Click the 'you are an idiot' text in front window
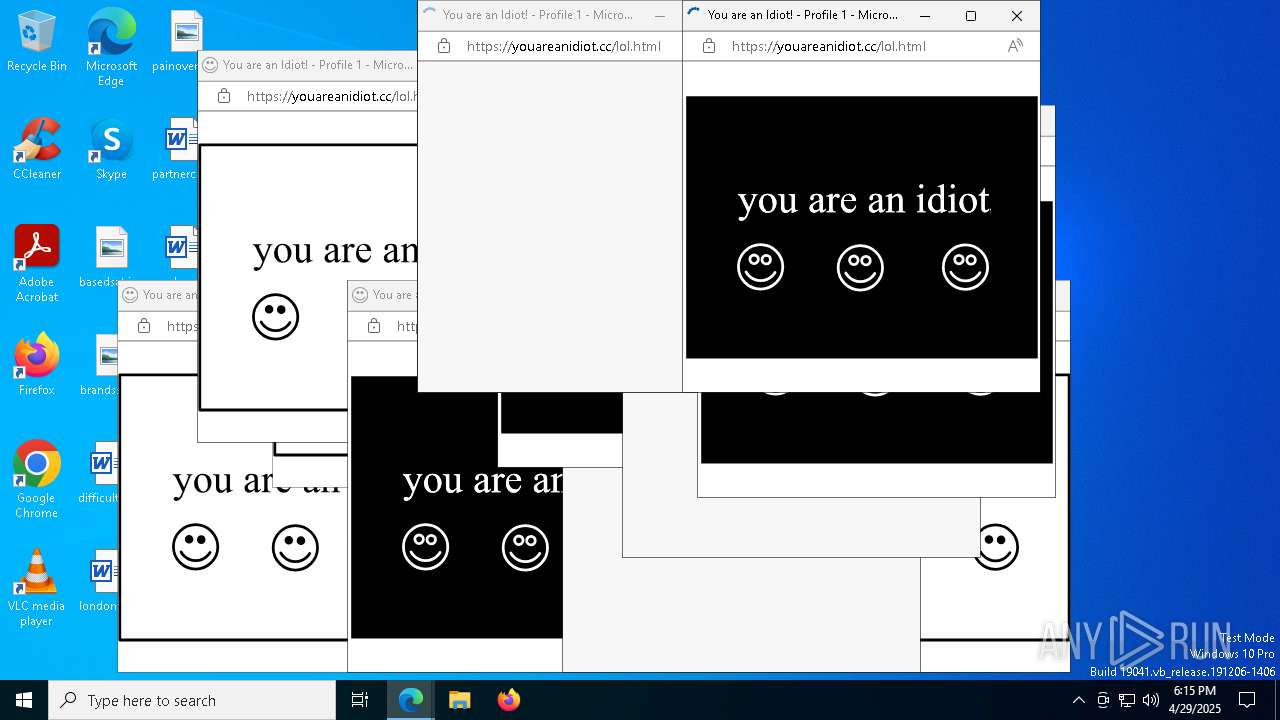The width and height of the screenshot is (1280, 720). (864, 200)
